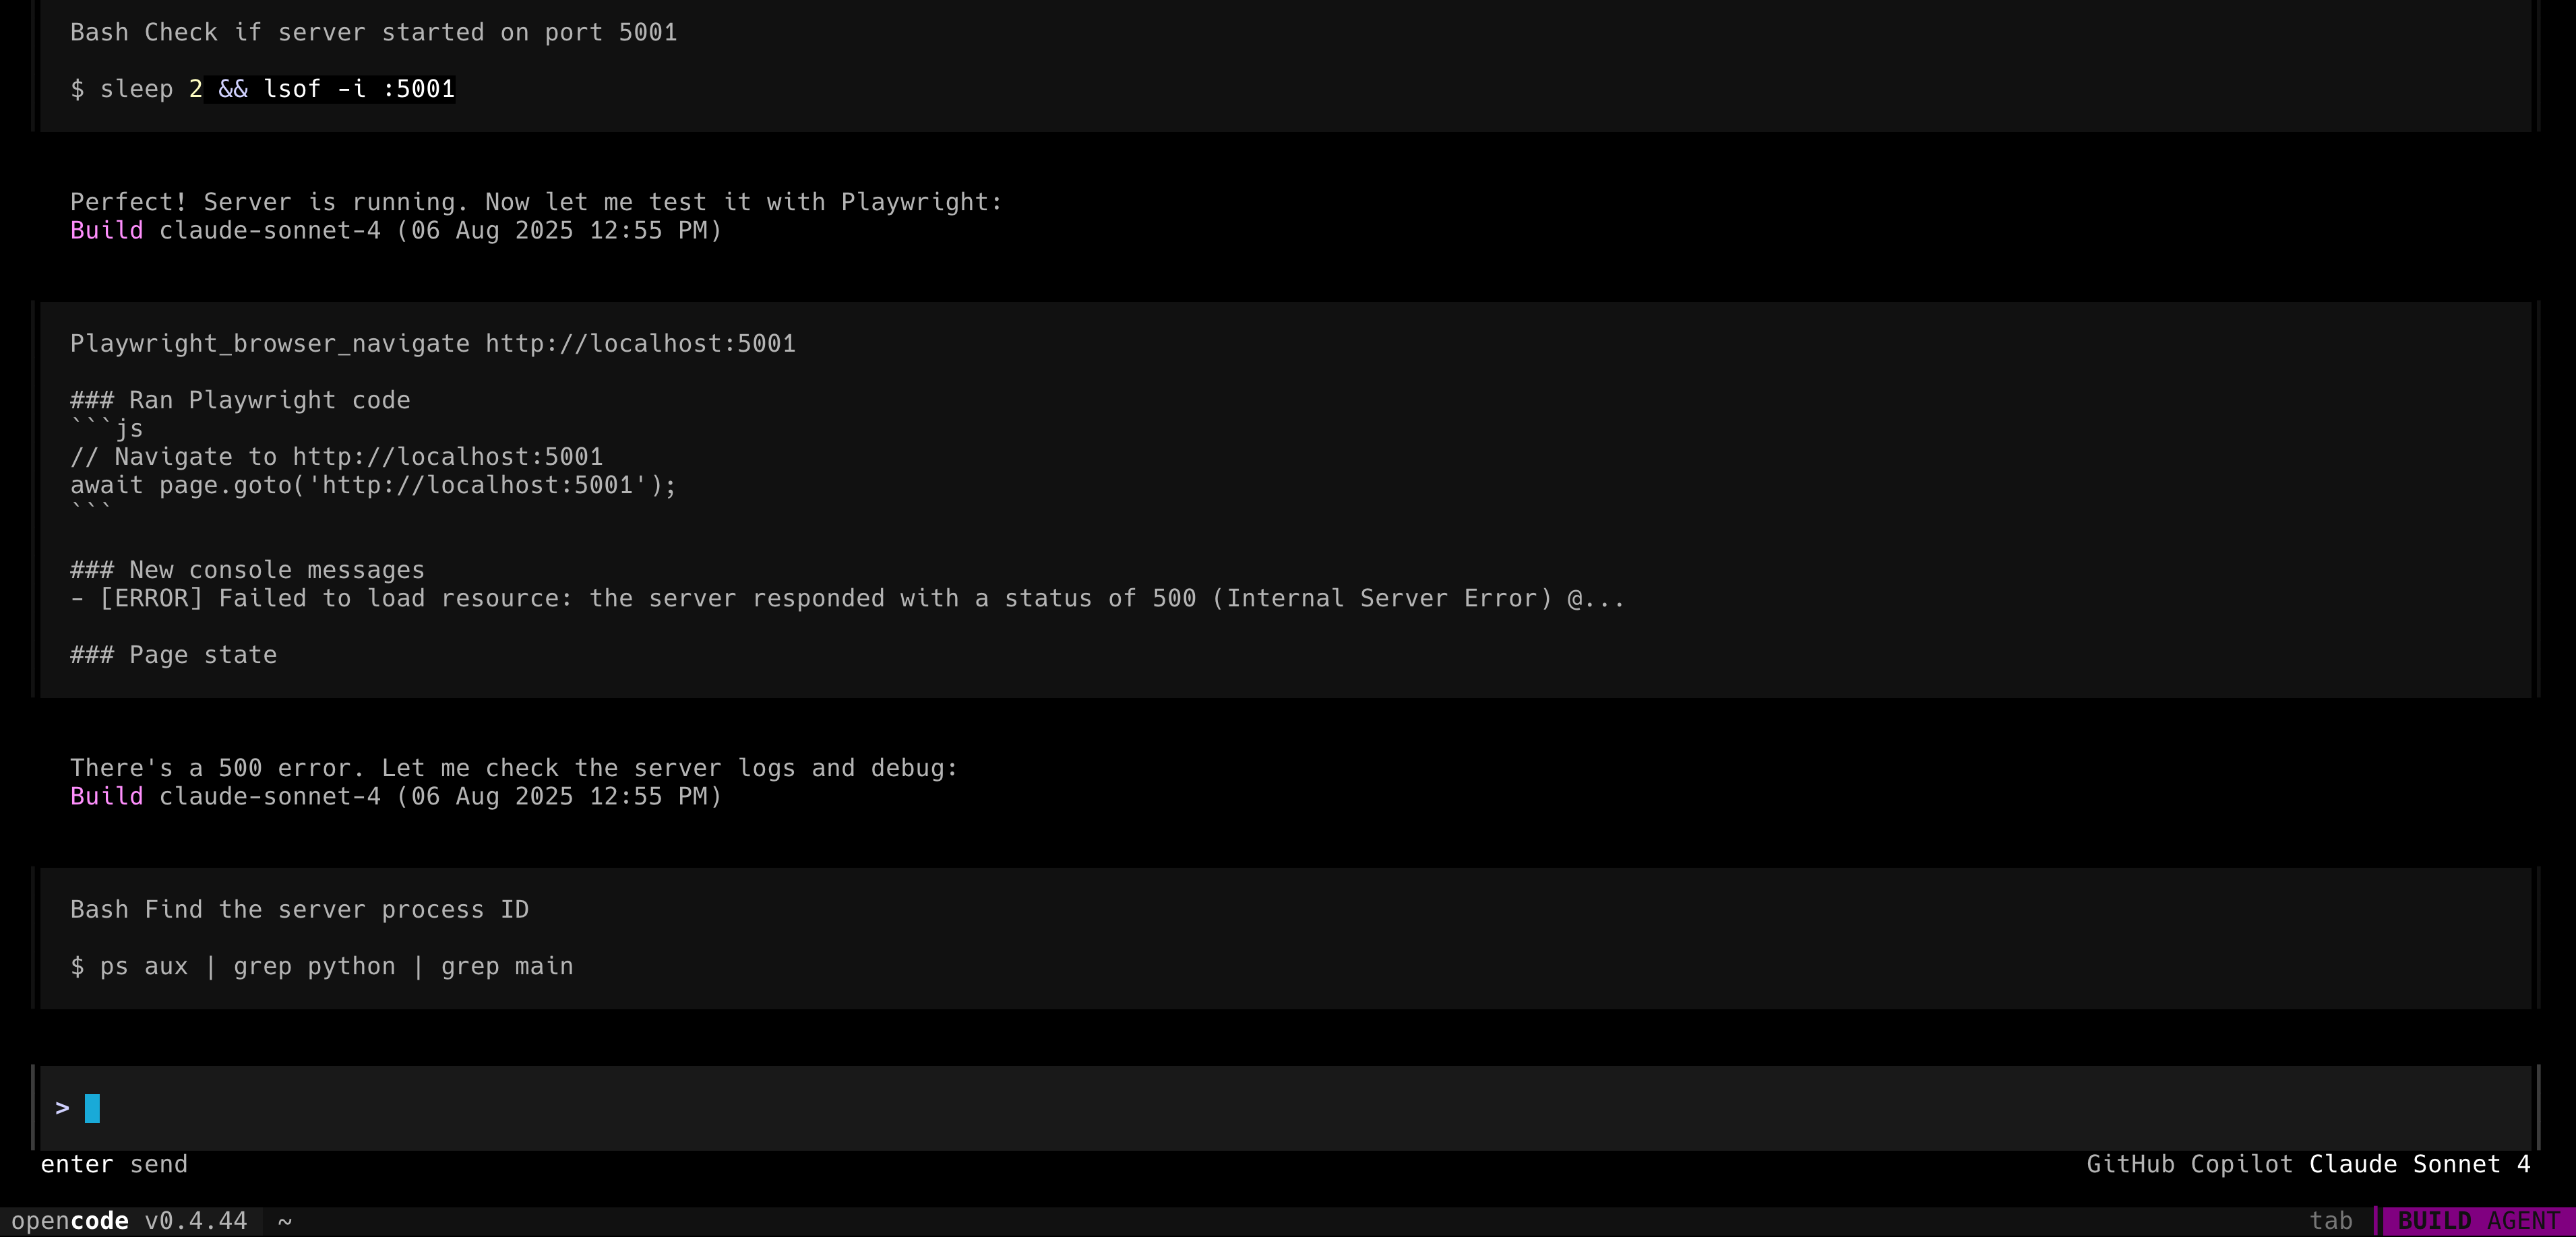Image resolution: width=2576 pixels, height=1237 pixels.
Task: Click the tab shortcut hint
Action: coord(2330,1221)
